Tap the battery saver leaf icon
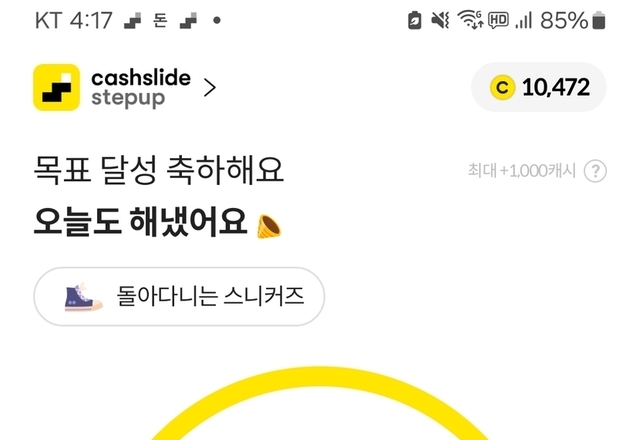Viewport: 640px width, 440px height. click(x=414, y=20)
